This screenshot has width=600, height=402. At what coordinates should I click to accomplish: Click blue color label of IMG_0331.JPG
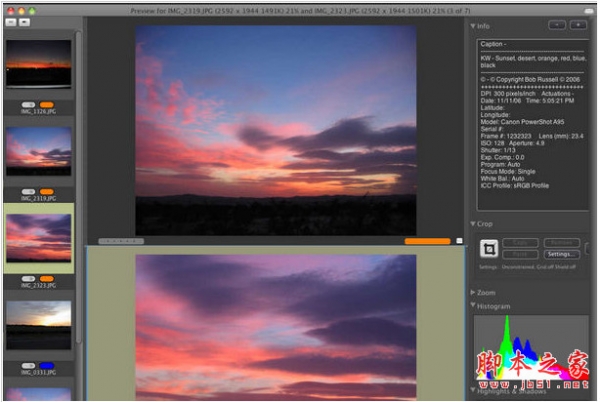click(x=47, y=366)
